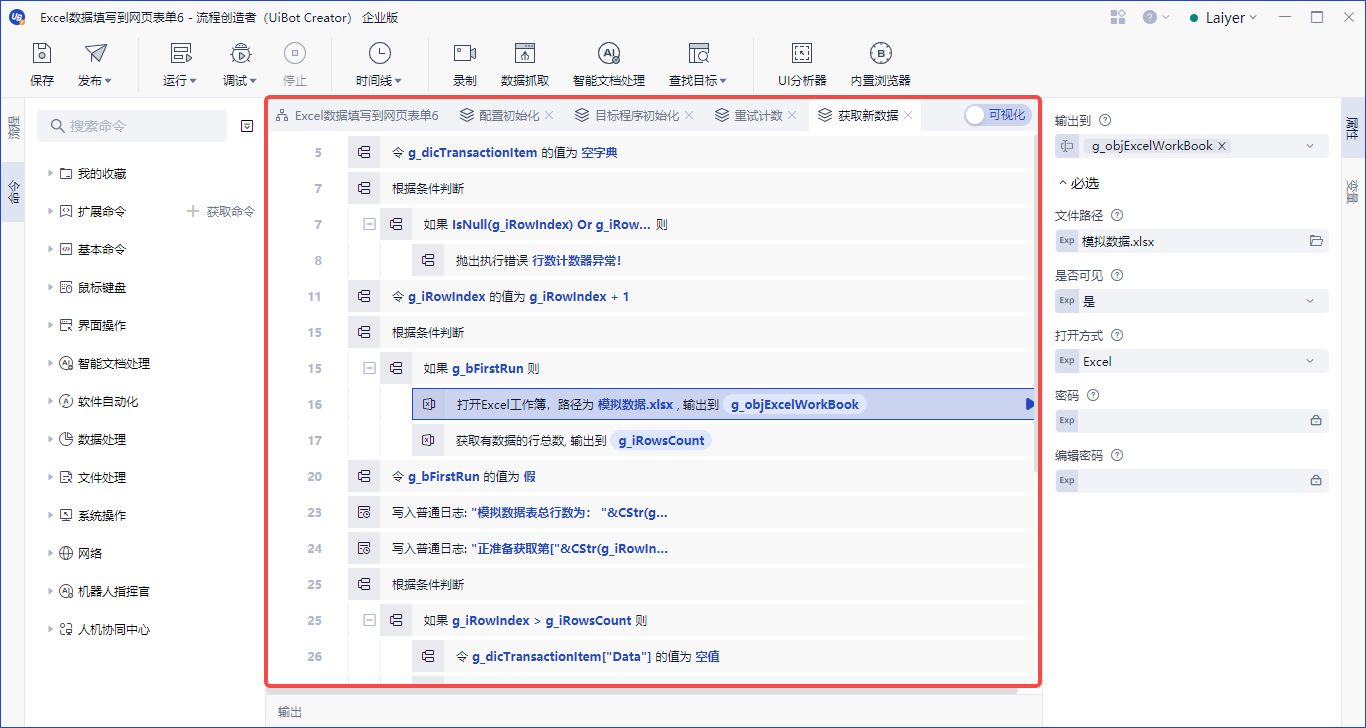Launch the UI Analyzer (UI分析器)

tap(802, 66)
